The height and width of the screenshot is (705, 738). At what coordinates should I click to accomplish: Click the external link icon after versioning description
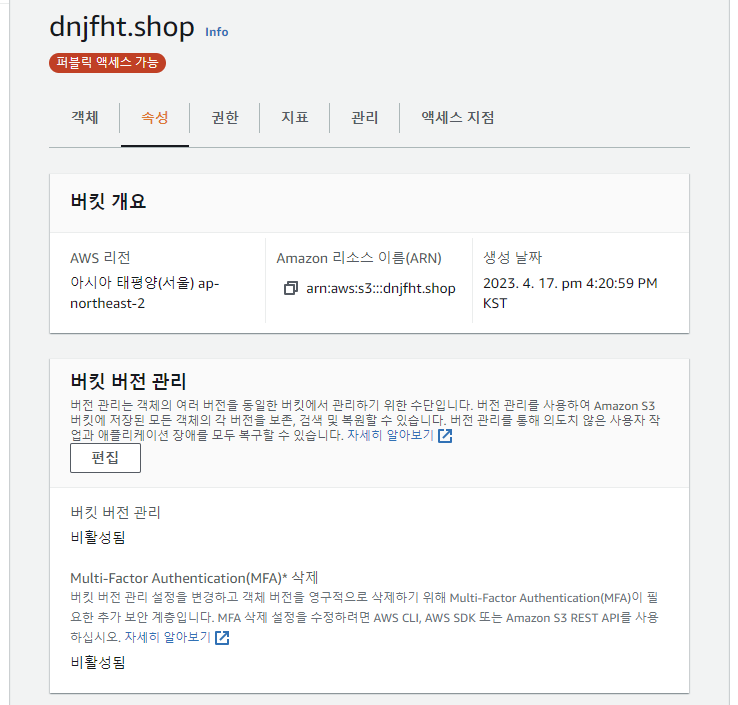[x=445, y=436]
